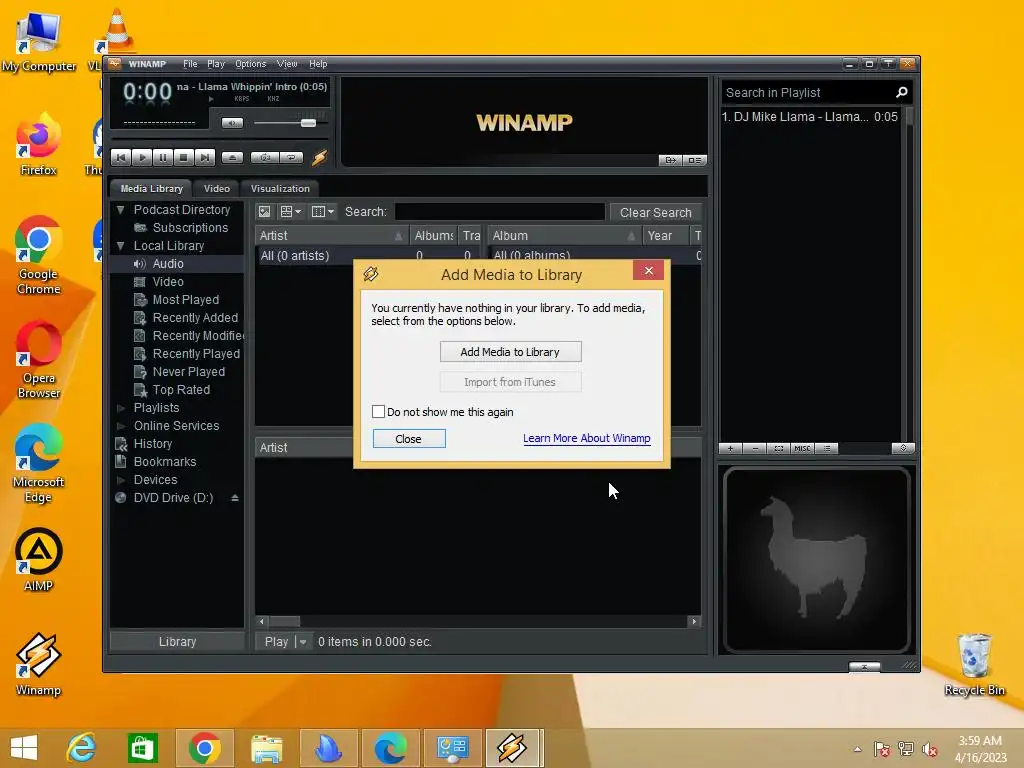Open File Explorer from the taskbar
The image size is (1024, 768).
267,748
